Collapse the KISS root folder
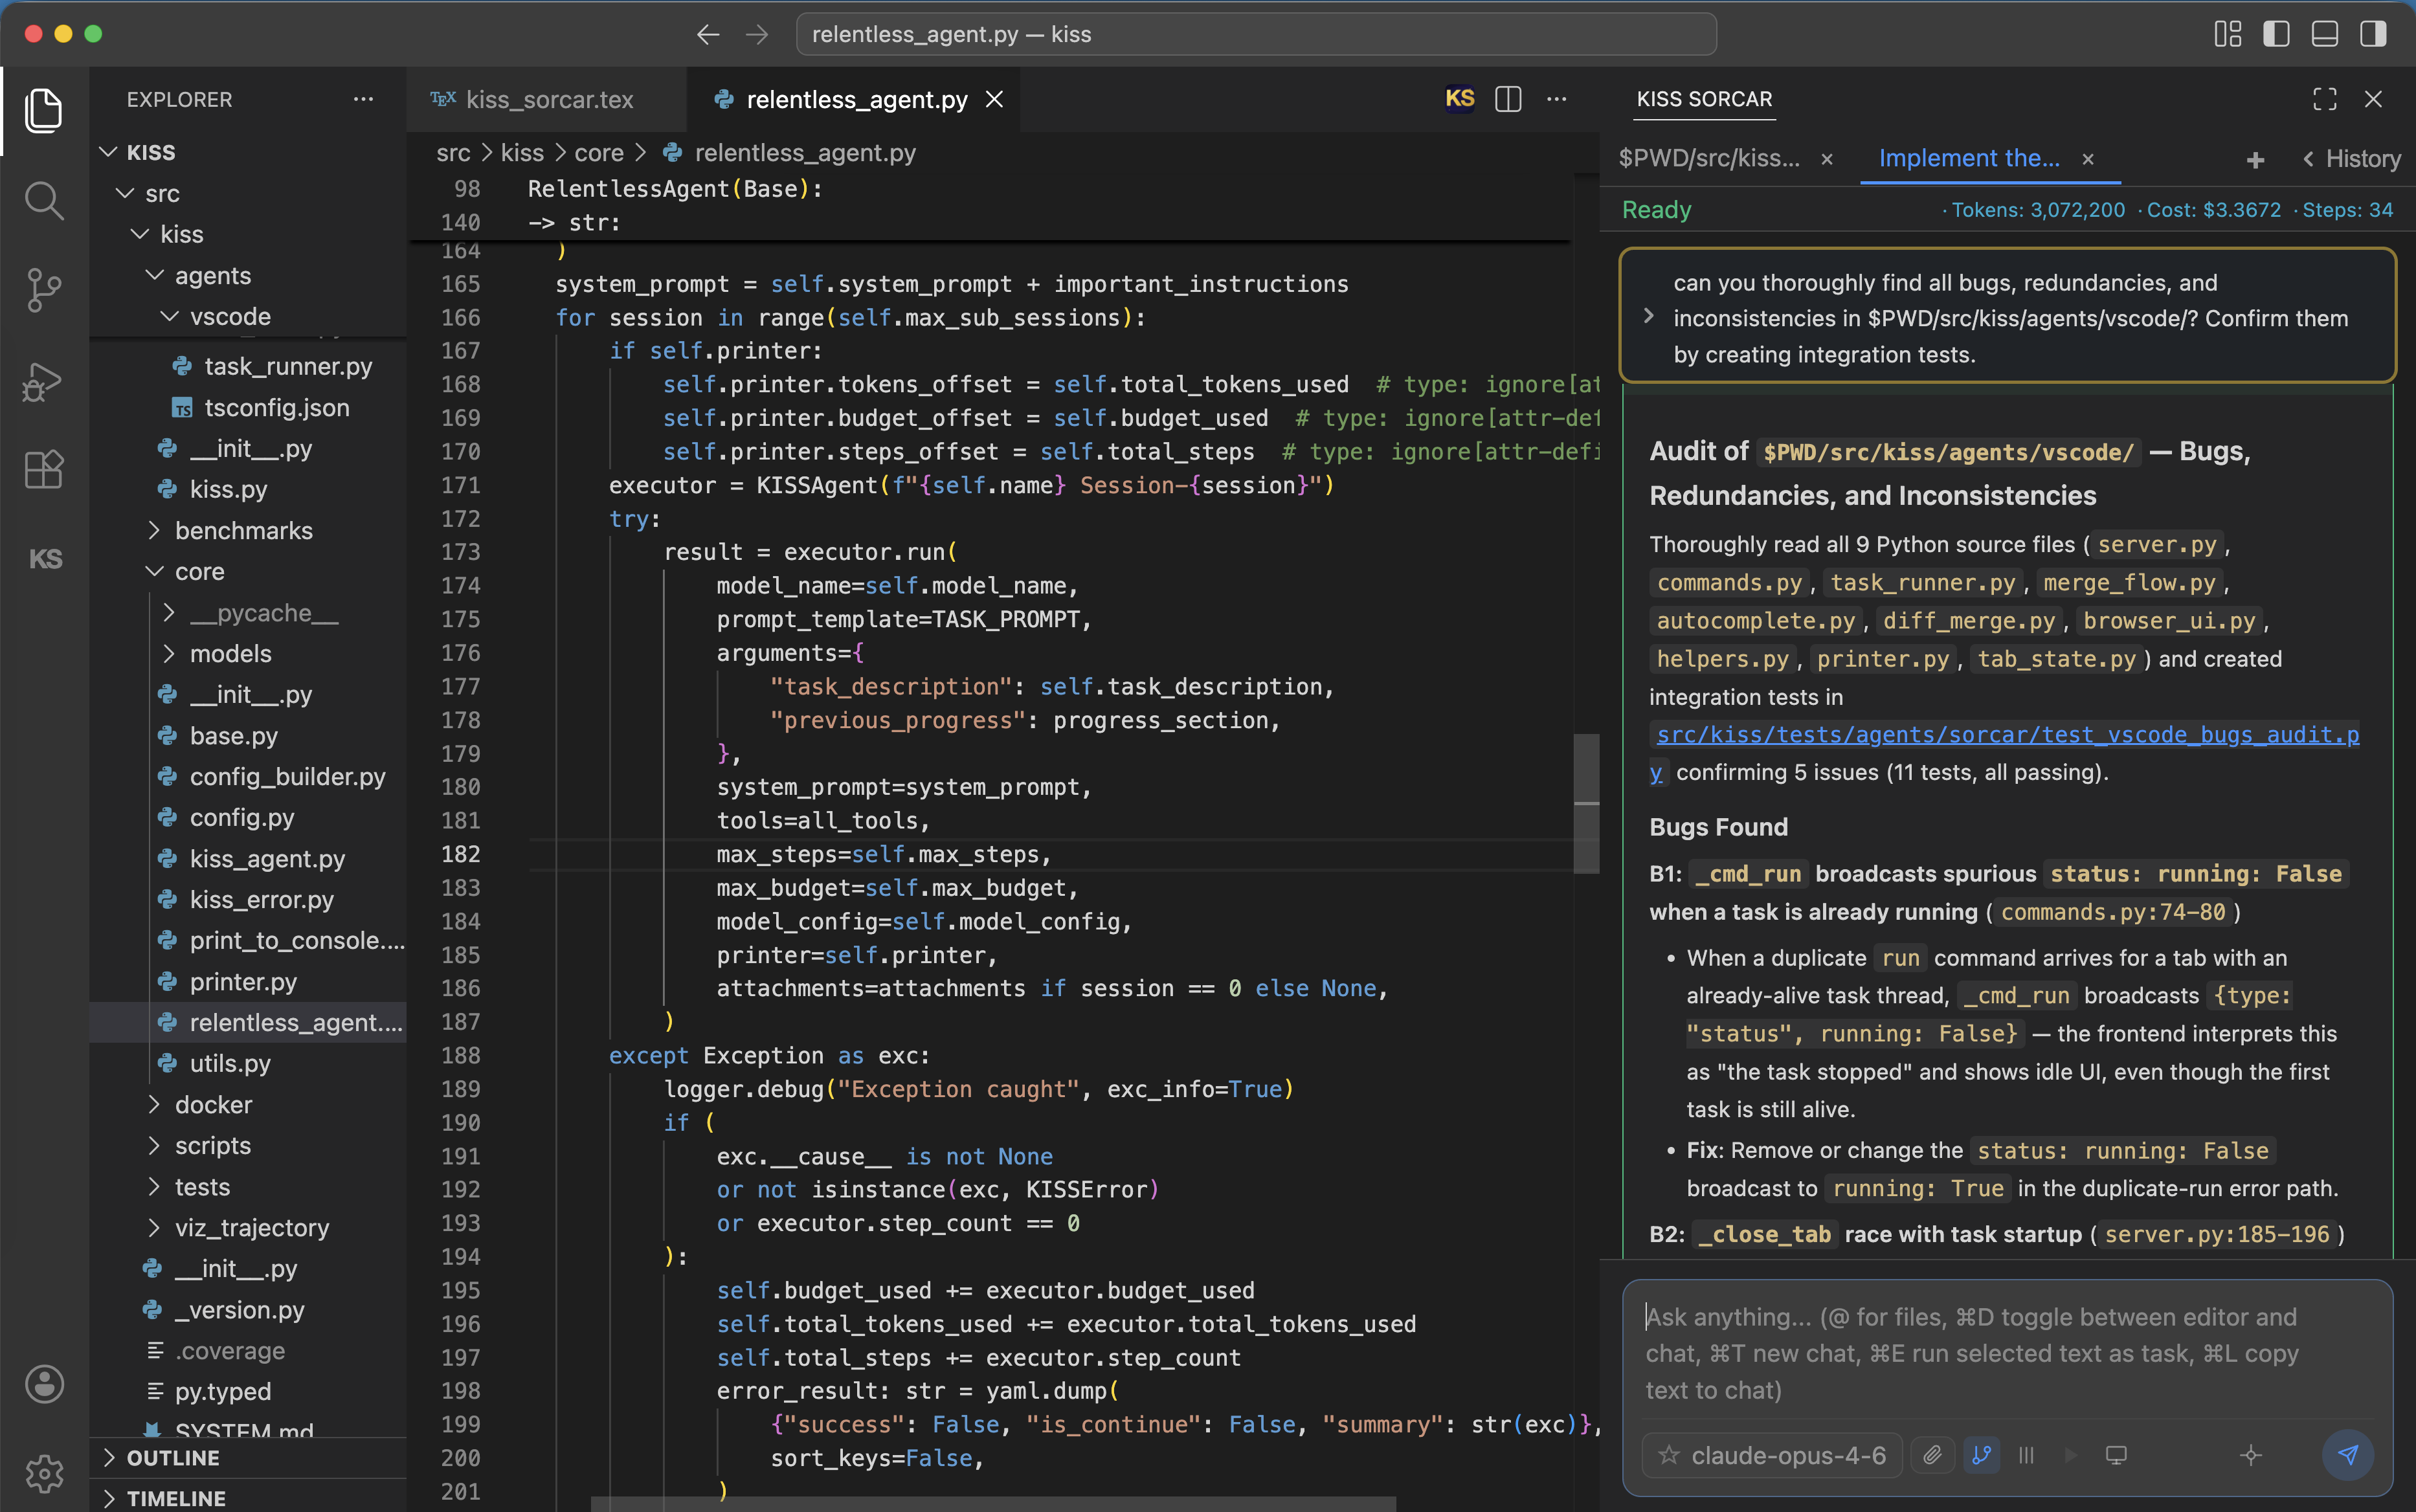This screenshot has height=1512, width=2416. coord(109,152)
